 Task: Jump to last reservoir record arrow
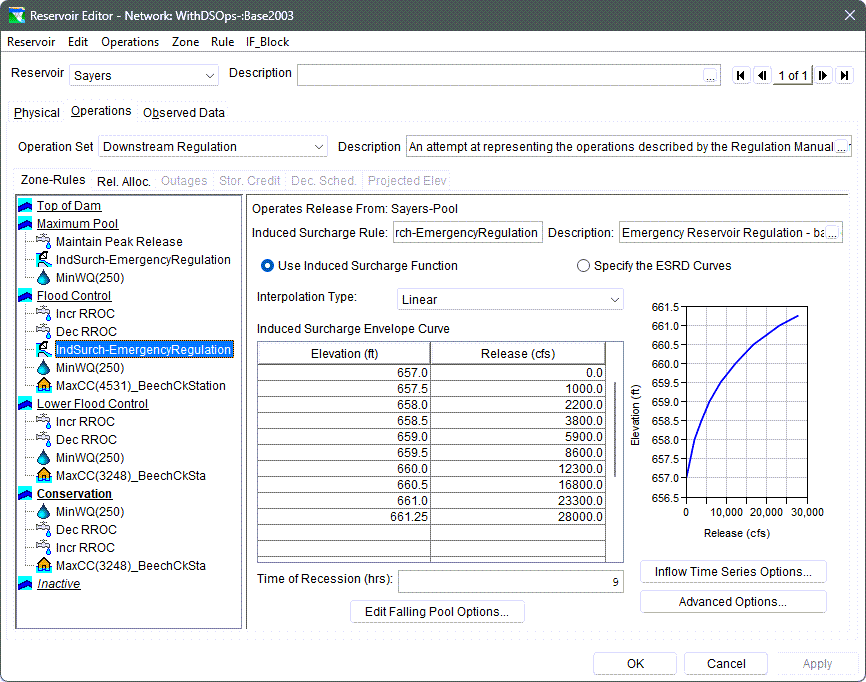844,75
